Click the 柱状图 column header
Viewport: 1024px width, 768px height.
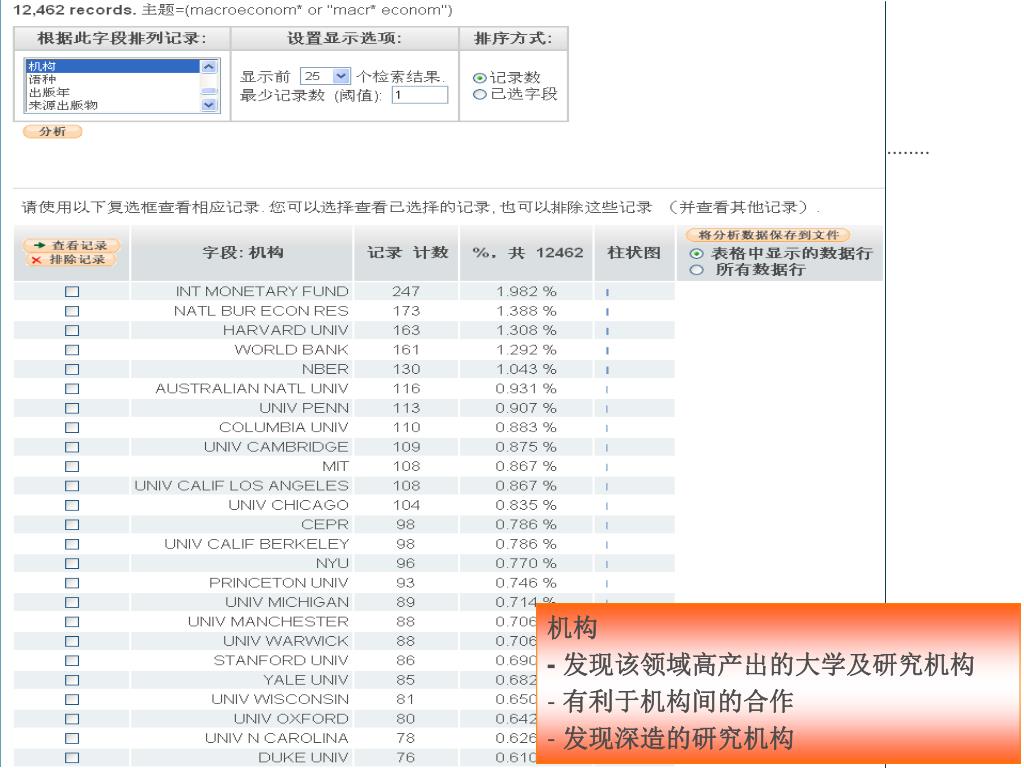(x=633, y=253)
